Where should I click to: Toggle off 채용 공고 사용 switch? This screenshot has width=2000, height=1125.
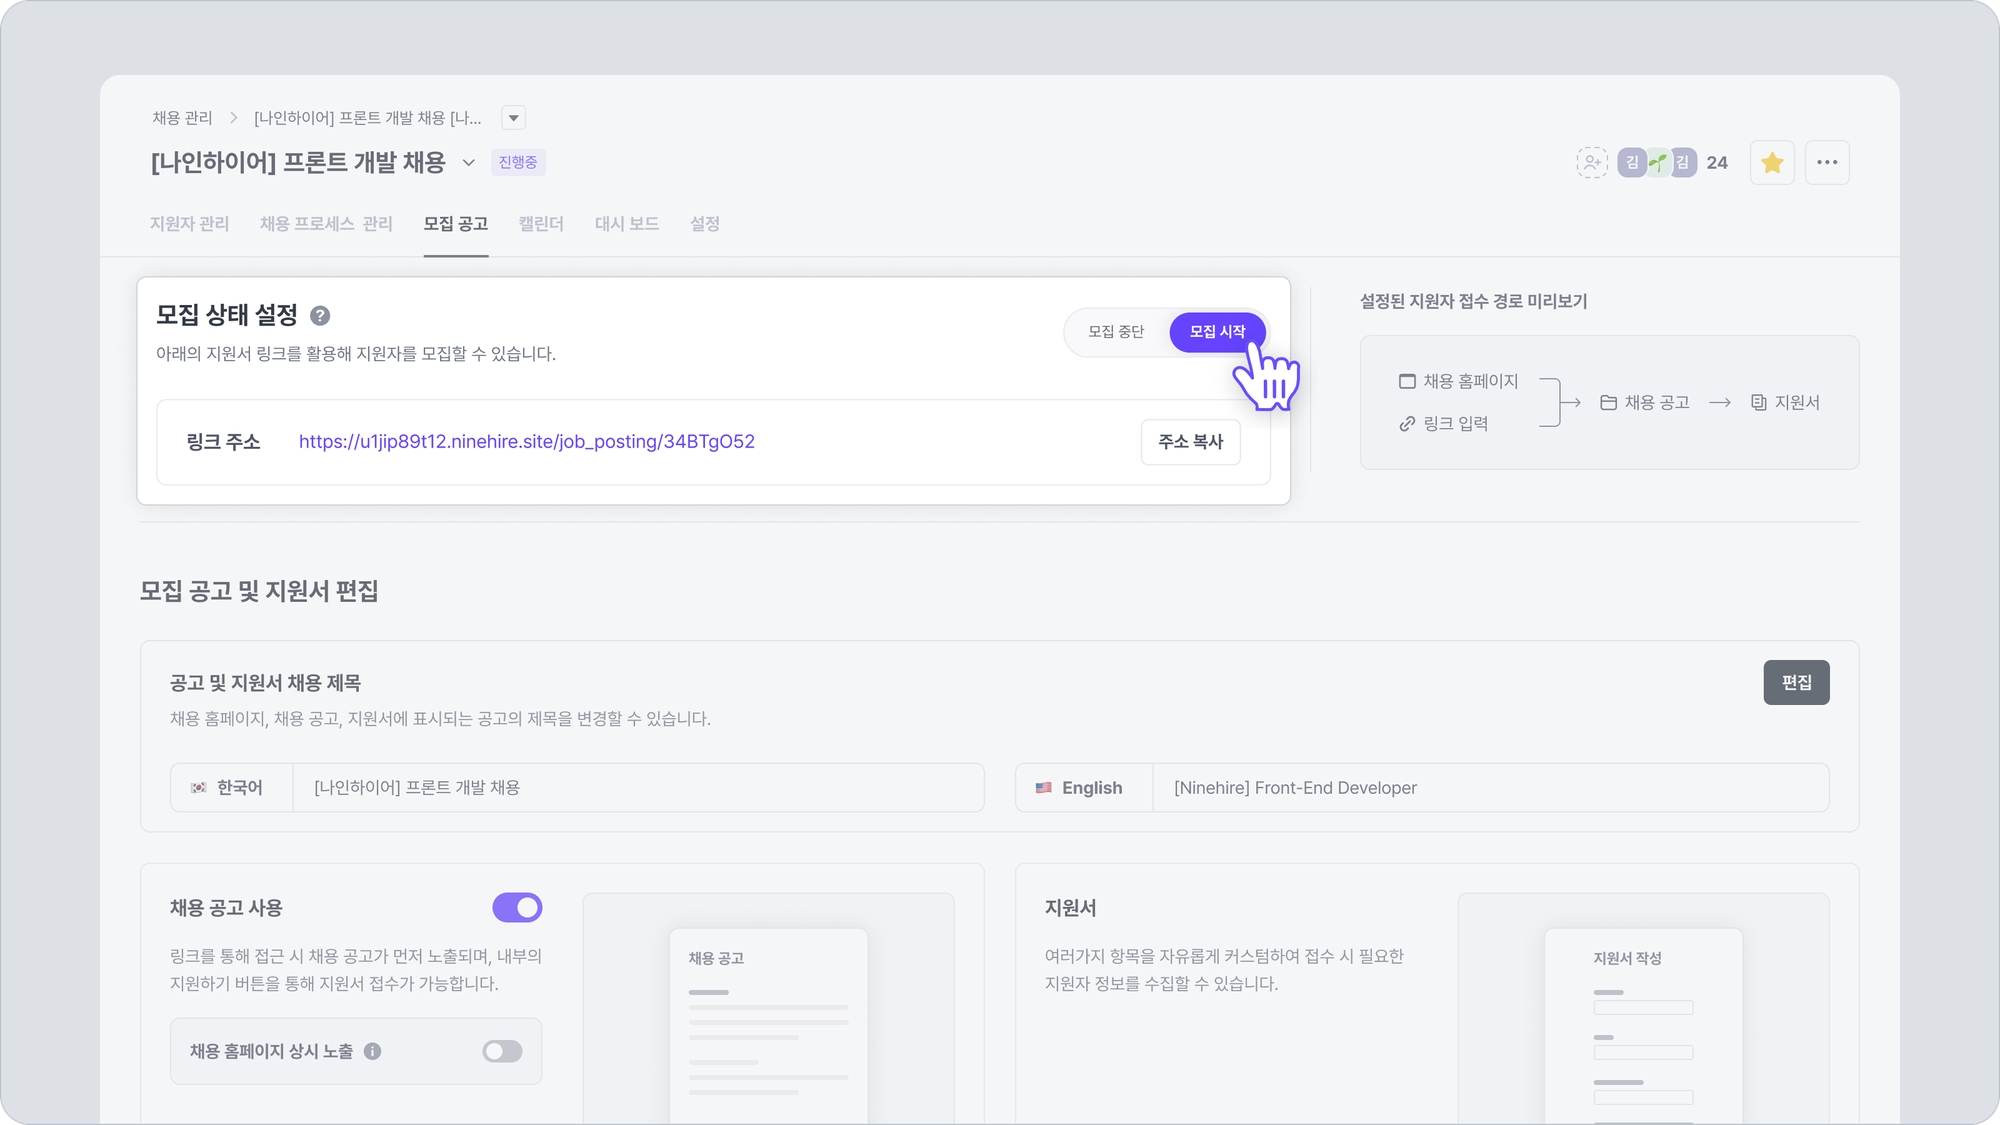click(517, 908)
